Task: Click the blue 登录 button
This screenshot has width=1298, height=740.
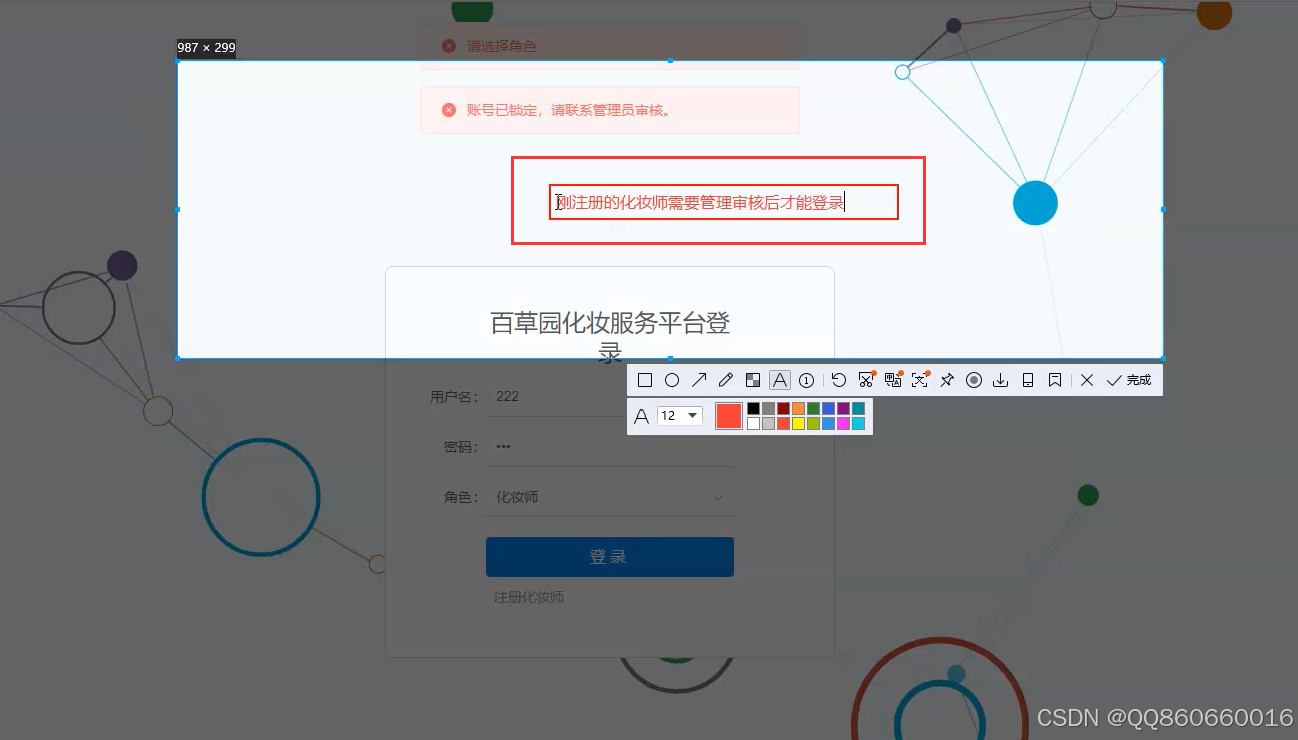Action: pos(610,557)
